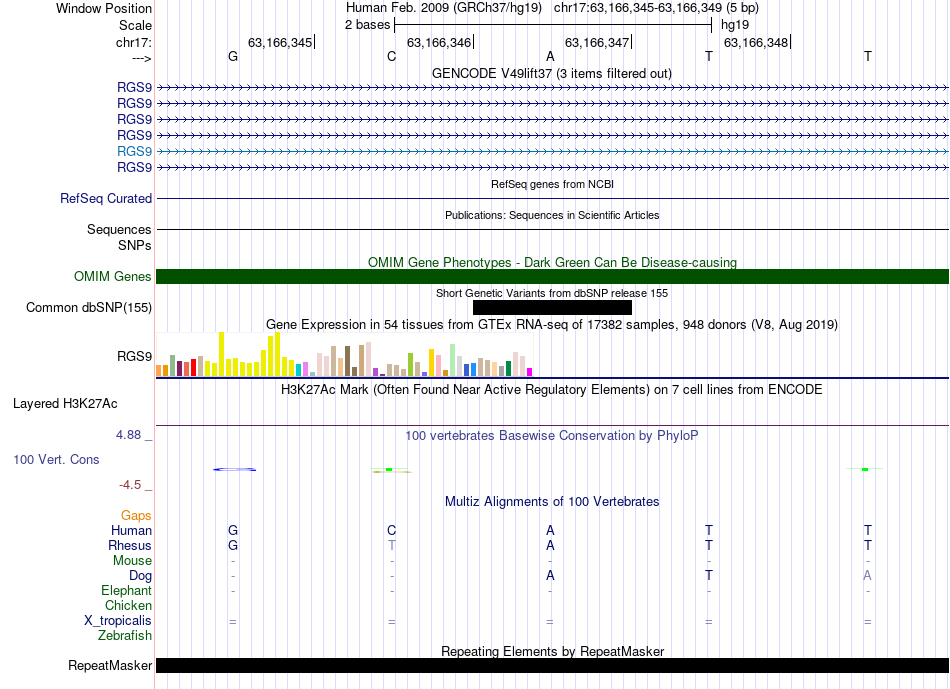This screenshot has height=689, width=950.
Task: Click the OMIM Genes track label
Action: [x=113, y=277]
